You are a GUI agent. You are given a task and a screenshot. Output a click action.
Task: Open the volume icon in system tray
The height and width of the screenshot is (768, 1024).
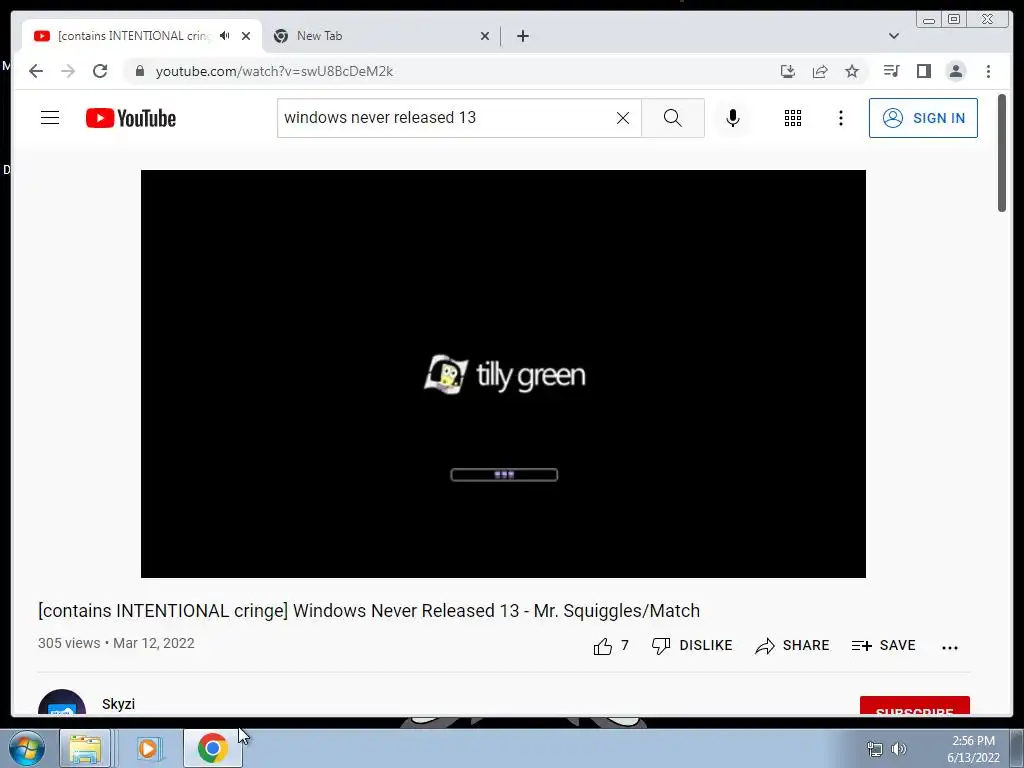click(899, 749)
